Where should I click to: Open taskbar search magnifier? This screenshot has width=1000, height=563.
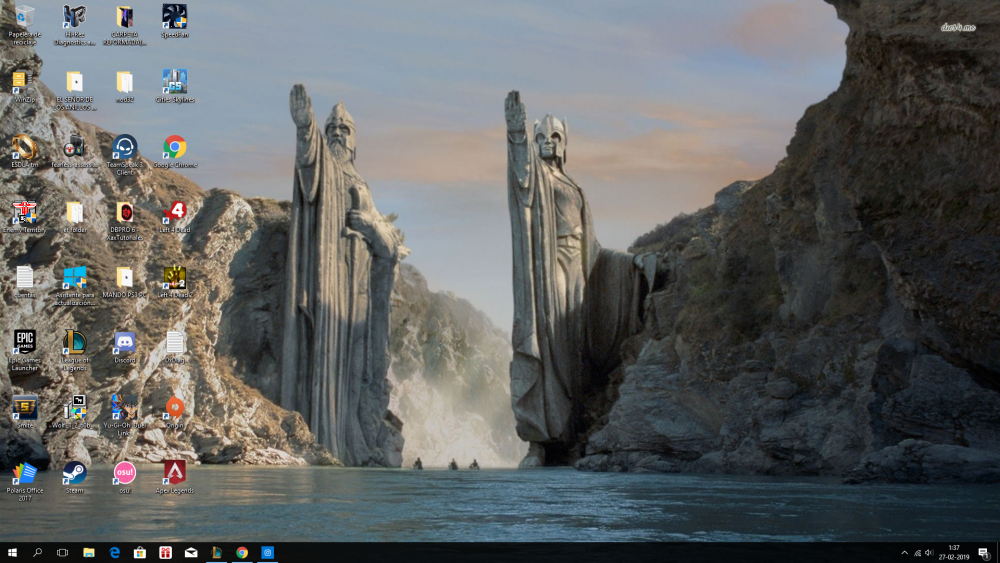coord(38,552)
